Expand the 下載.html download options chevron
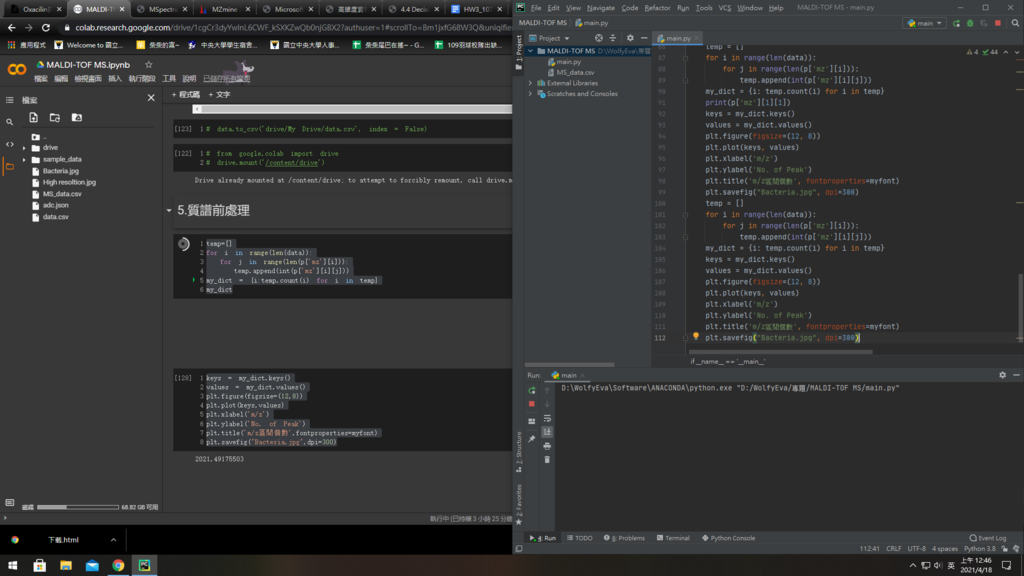This screenshot has height=576, width=1024. [113, 540]
